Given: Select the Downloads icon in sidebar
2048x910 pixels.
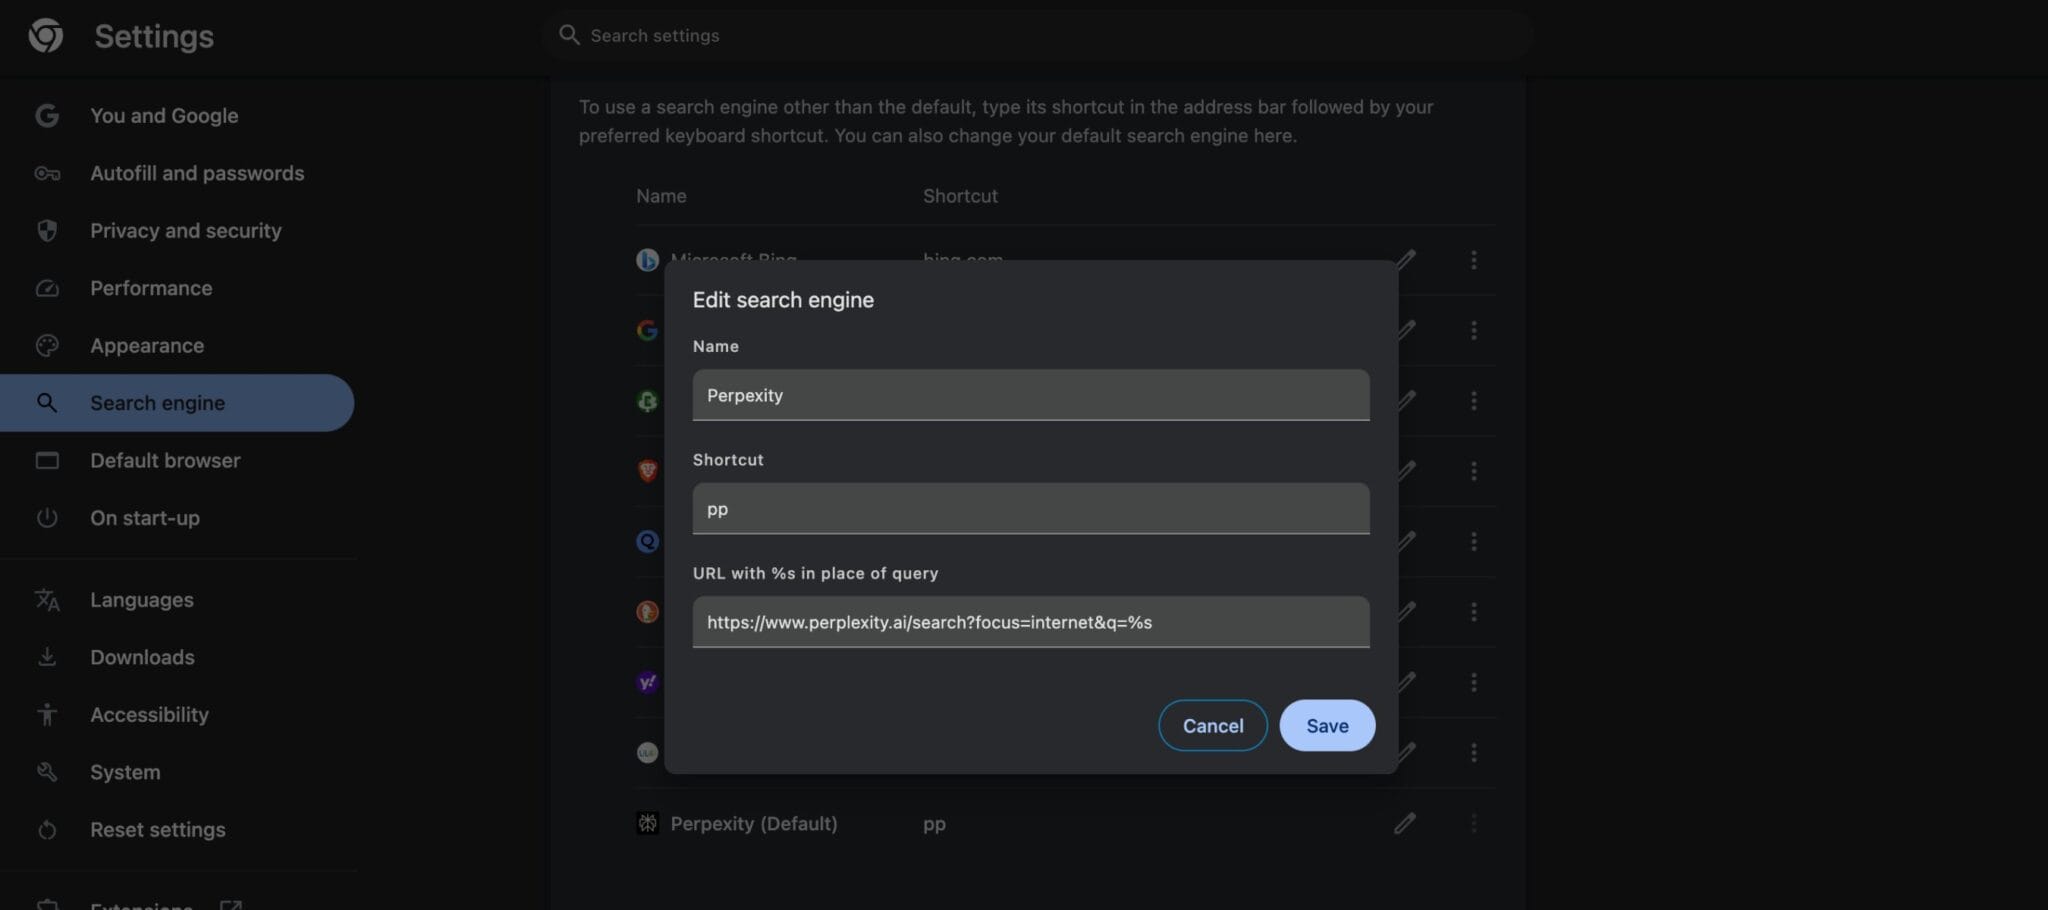Looking at the screenshot, I should (x=47, y=657).
